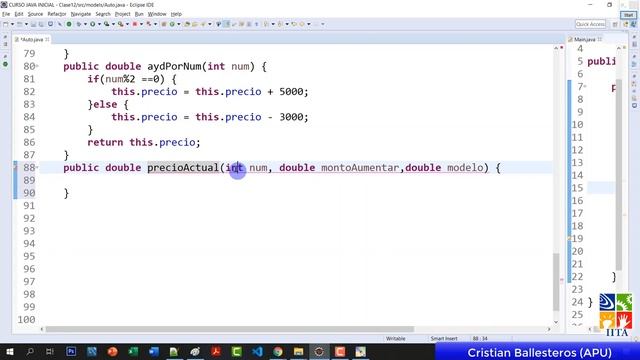Open the Project menu
Viewport: 640px width, 360px height.
point(122,14)
